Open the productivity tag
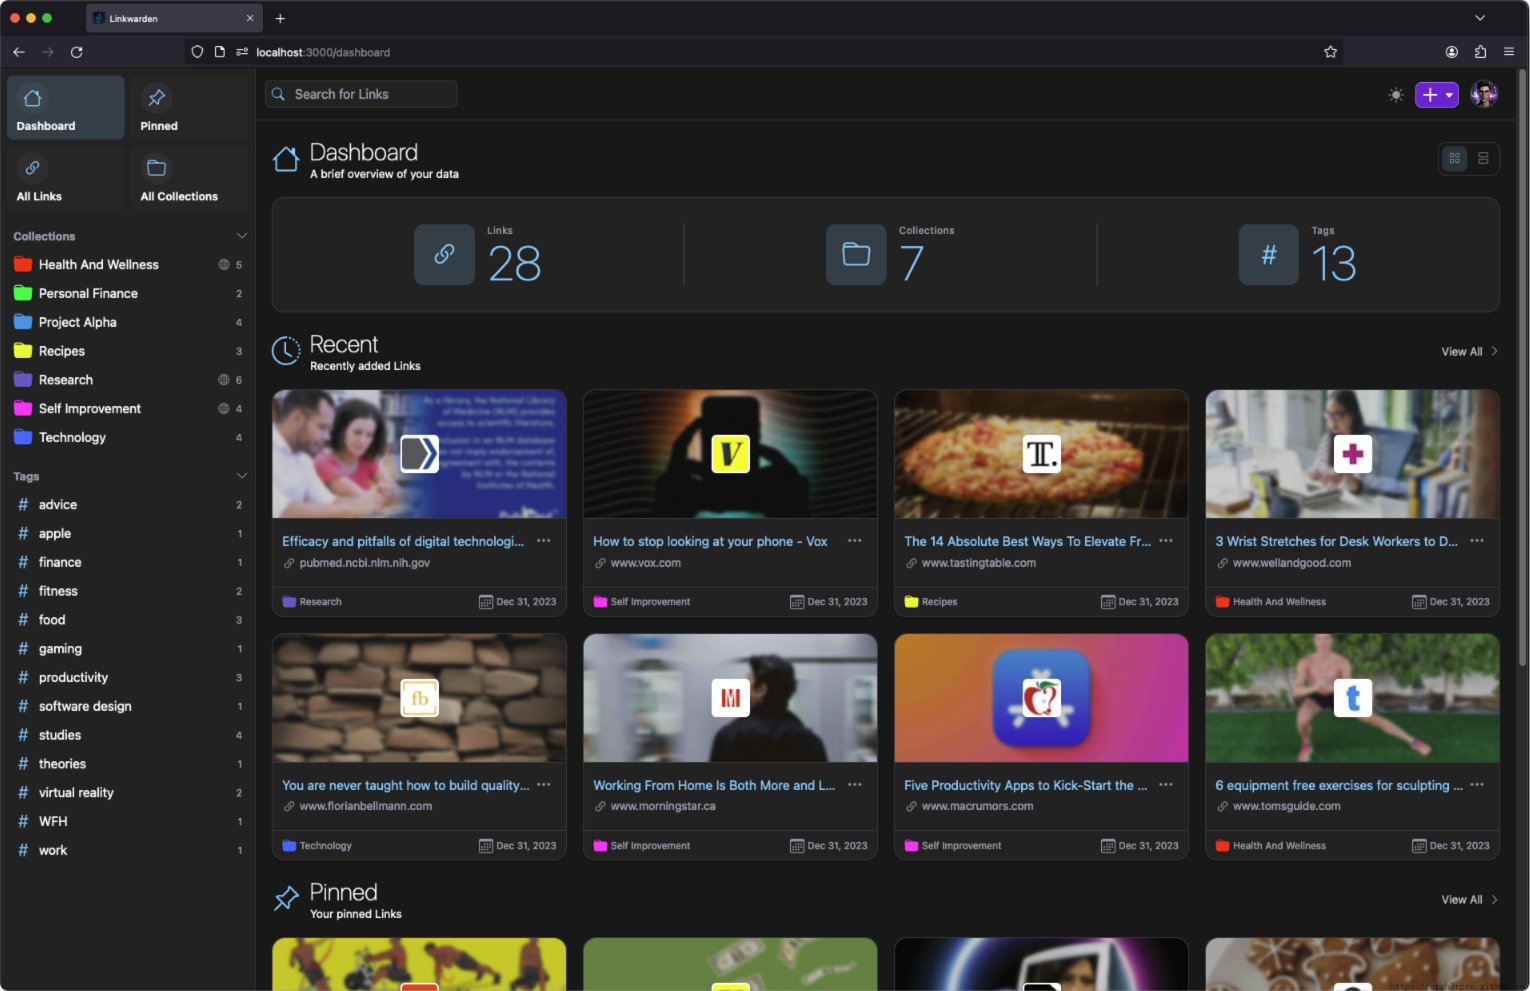Viewport: 1530px width, 991px height. (128, 678)
